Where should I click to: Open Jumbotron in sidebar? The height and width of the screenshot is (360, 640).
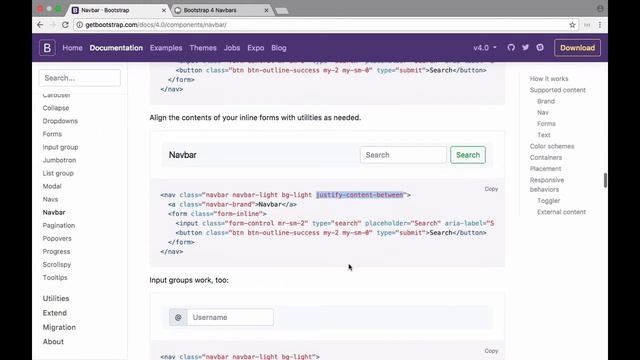pos(59,160)
